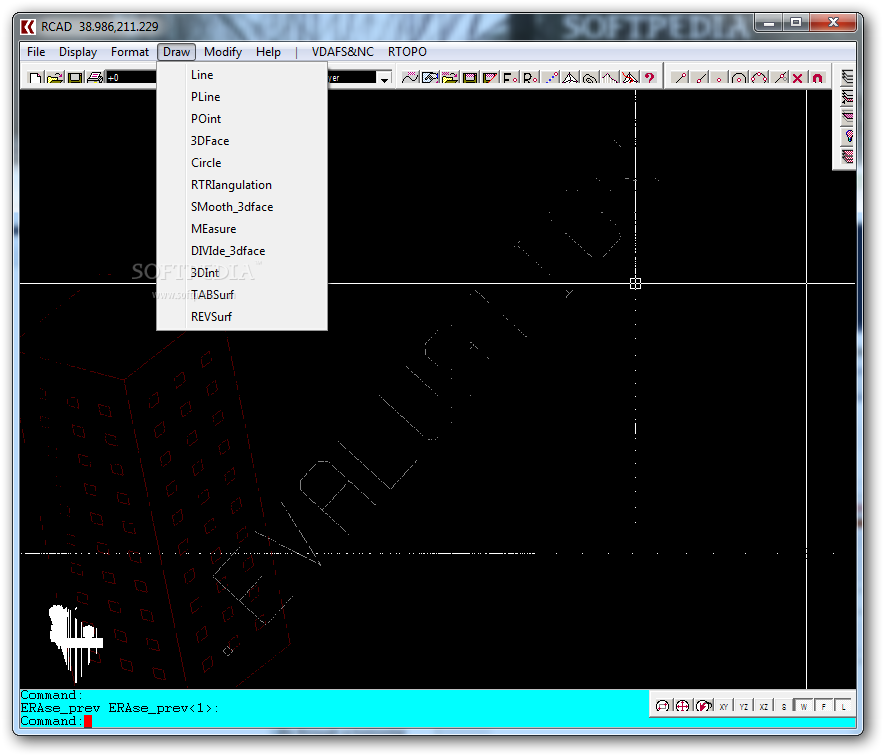The height and width of the screenshot is (756, 884).
Task: Click the Command prompt input line
Action: point(334,721)
